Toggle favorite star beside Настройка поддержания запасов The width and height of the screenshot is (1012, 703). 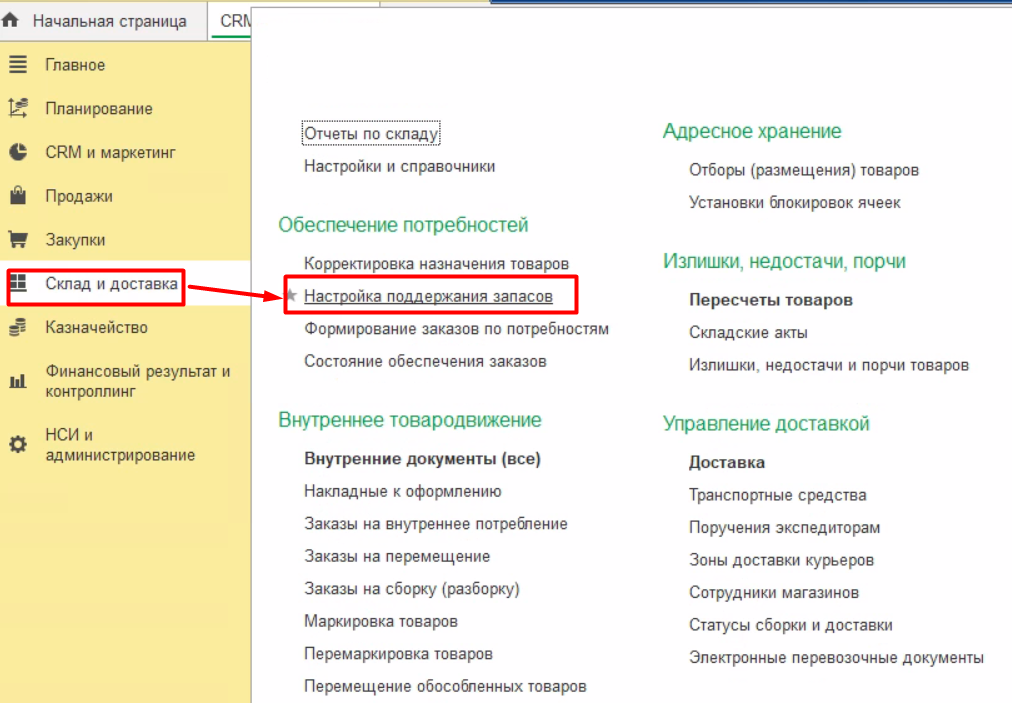click(291, 297)
